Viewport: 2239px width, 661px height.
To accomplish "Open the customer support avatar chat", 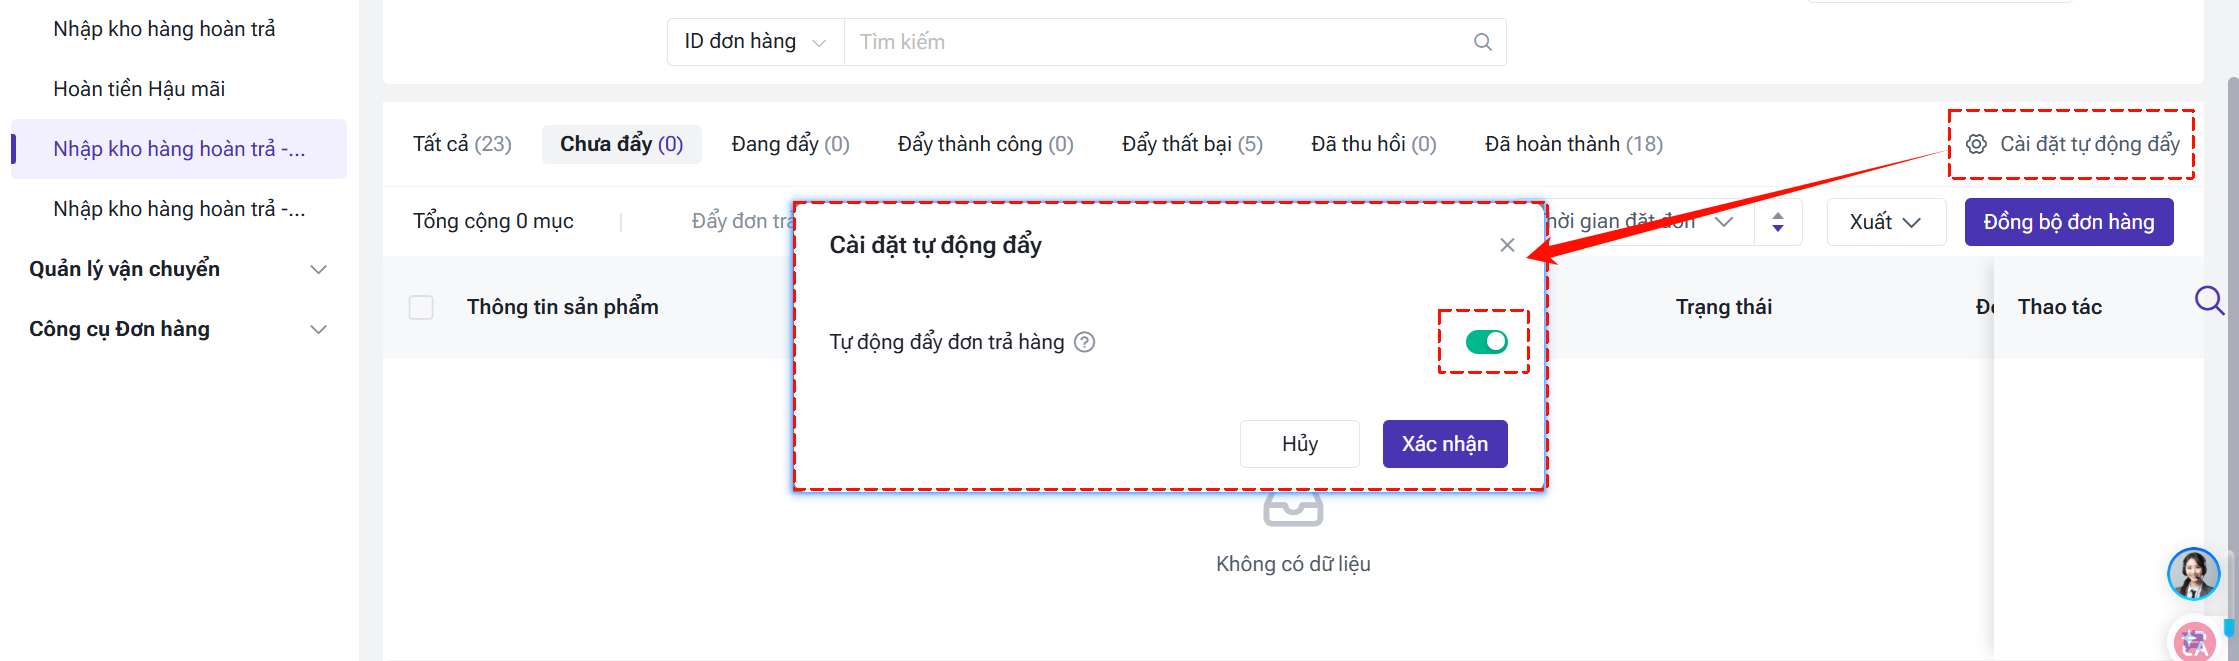I will pyautogui.click(x=2193, y=574).
